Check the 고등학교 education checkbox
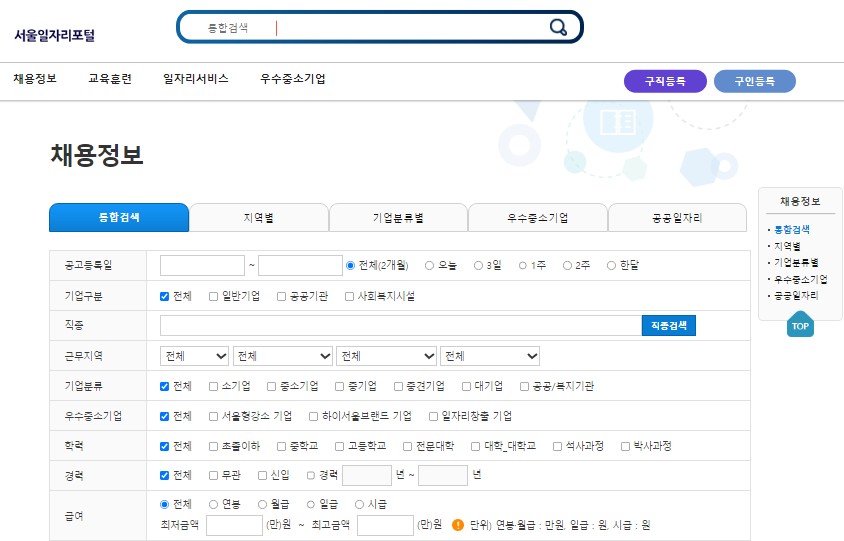 coord(340,446)
